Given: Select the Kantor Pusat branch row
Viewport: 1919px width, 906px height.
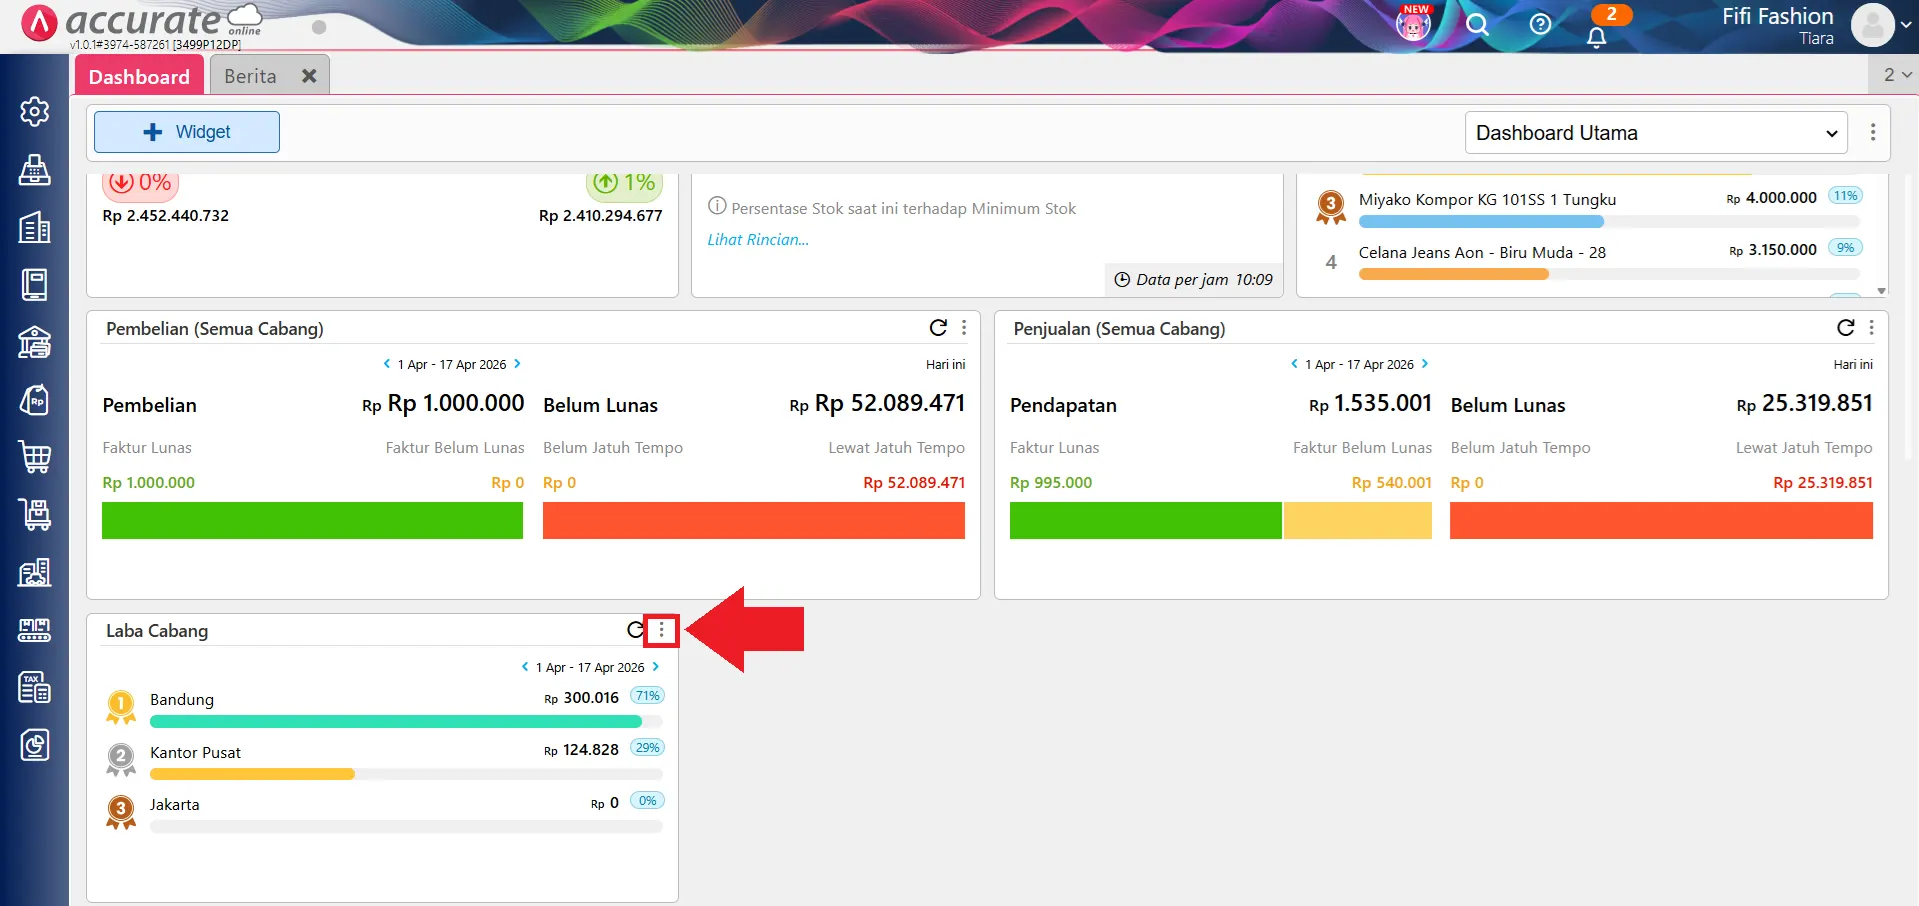Looking at the screenshot, I should click(384, 761).
